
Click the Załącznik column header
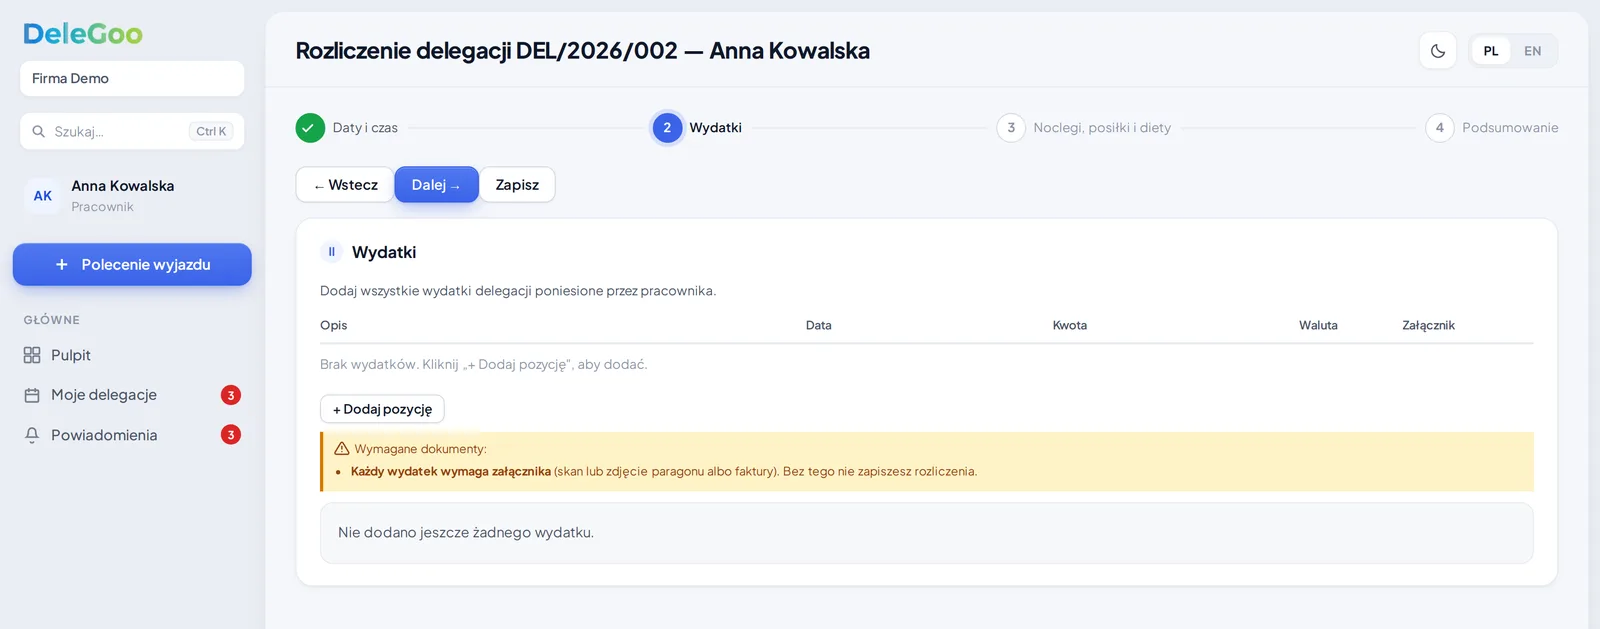pos(1428,325)
